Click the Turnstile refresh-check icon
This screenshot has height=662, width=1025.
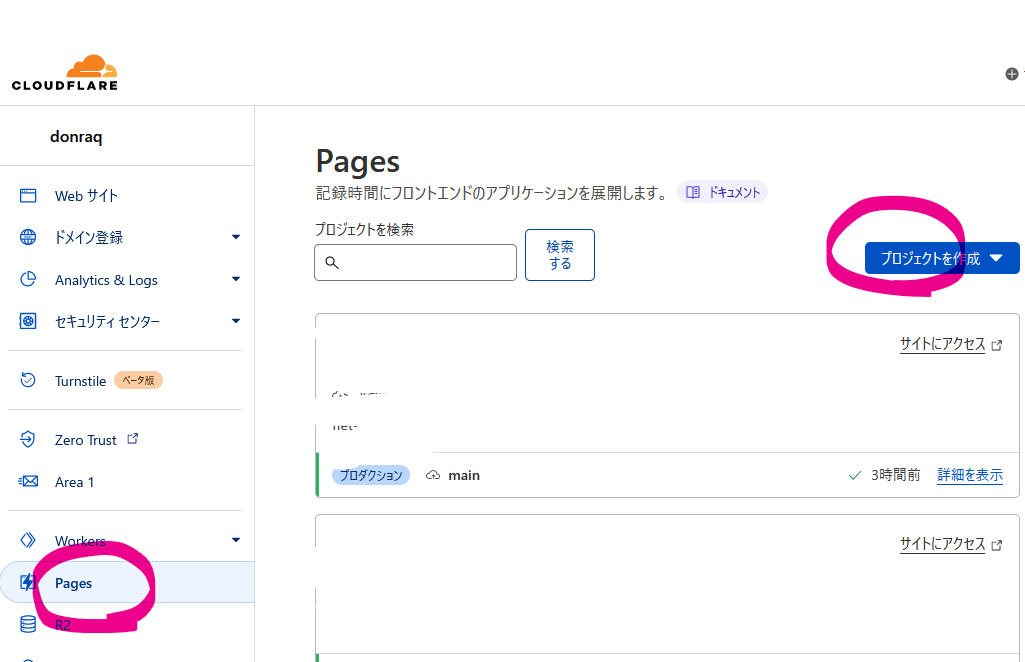pyautogui.click(x=28, y=380)
